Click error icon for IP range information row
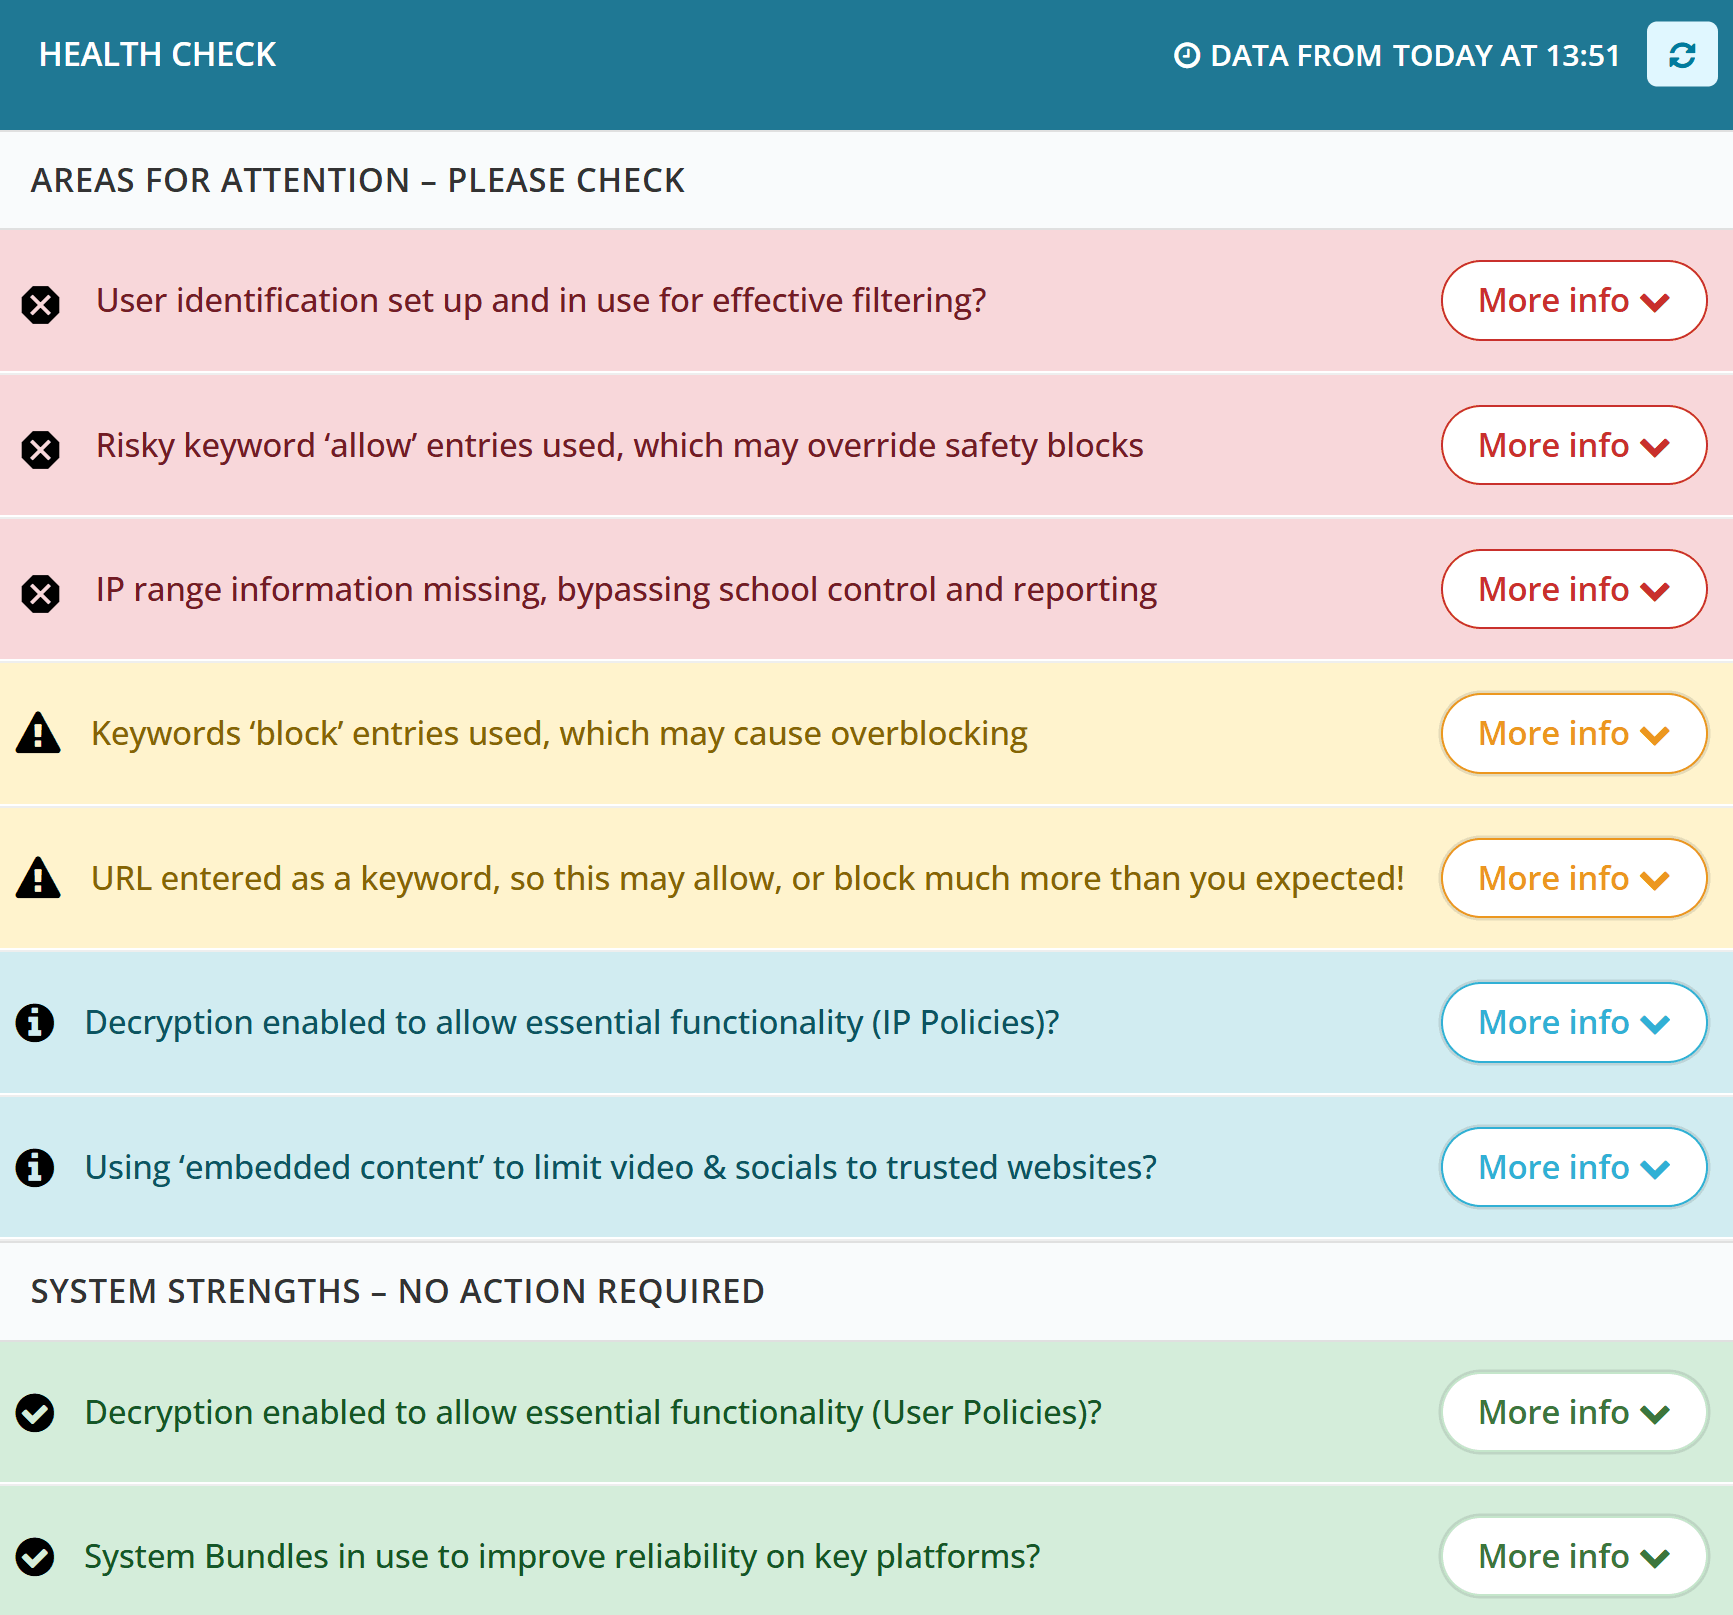The image size is (1733, 1615). coord(40,593)
